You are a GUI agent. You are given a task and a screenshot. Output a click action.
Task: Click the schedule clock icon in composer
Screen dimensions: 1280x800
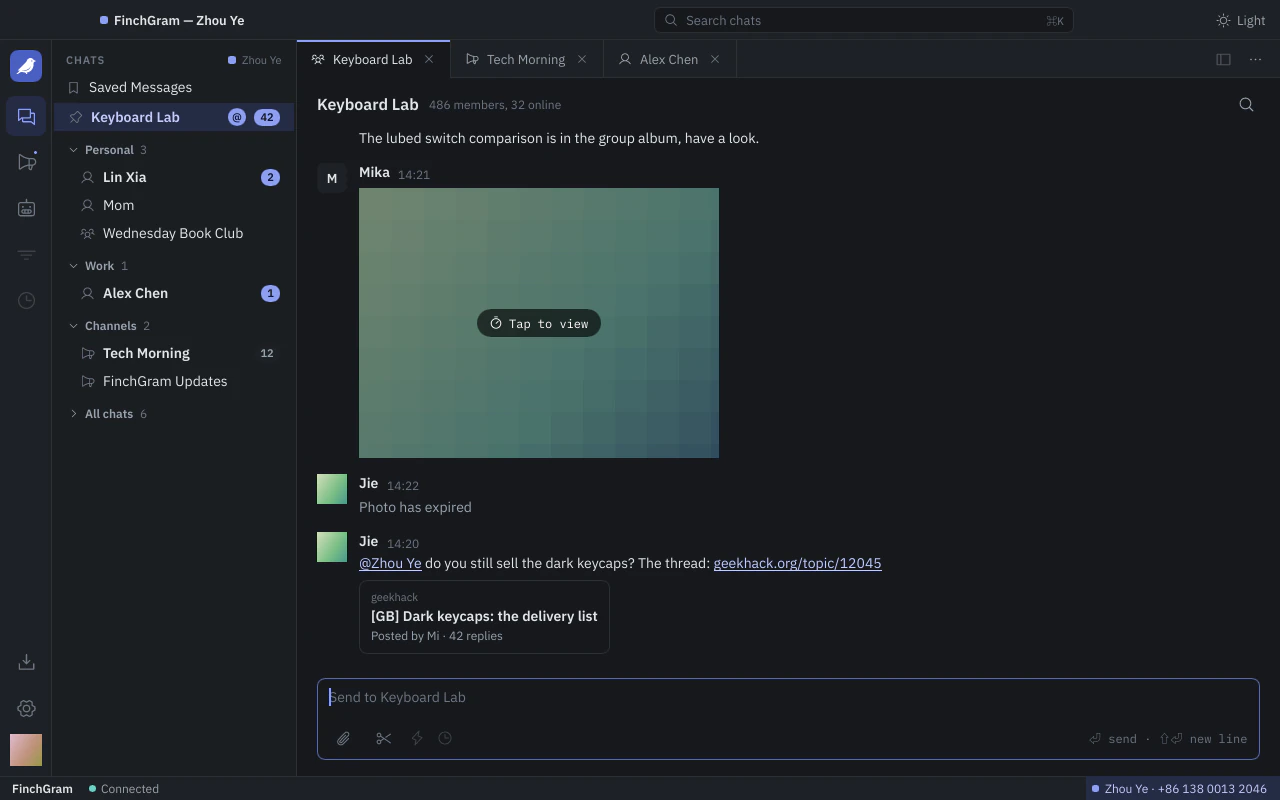coord(445,738)
